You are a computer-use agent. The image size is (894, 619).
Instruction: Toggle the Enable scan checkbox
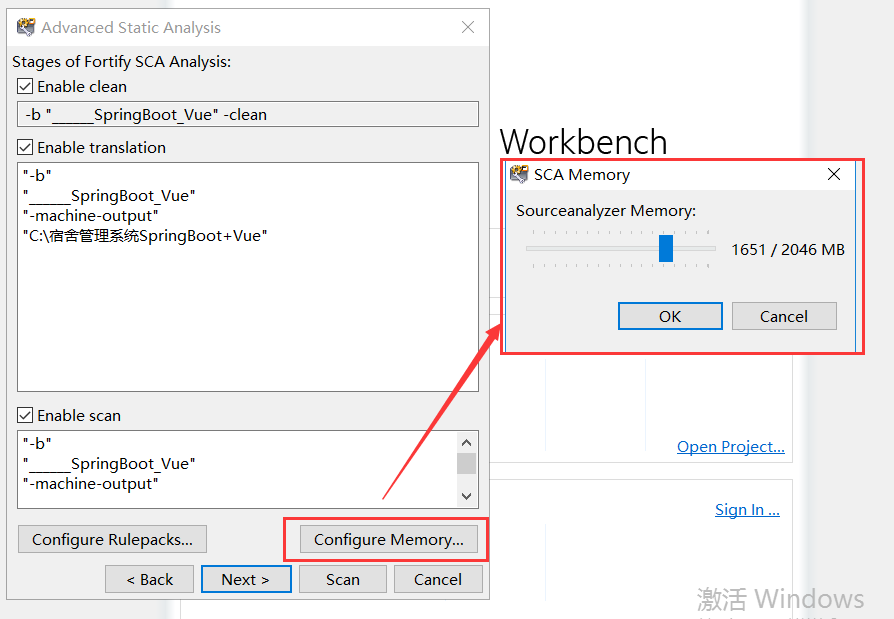point(25,416)
